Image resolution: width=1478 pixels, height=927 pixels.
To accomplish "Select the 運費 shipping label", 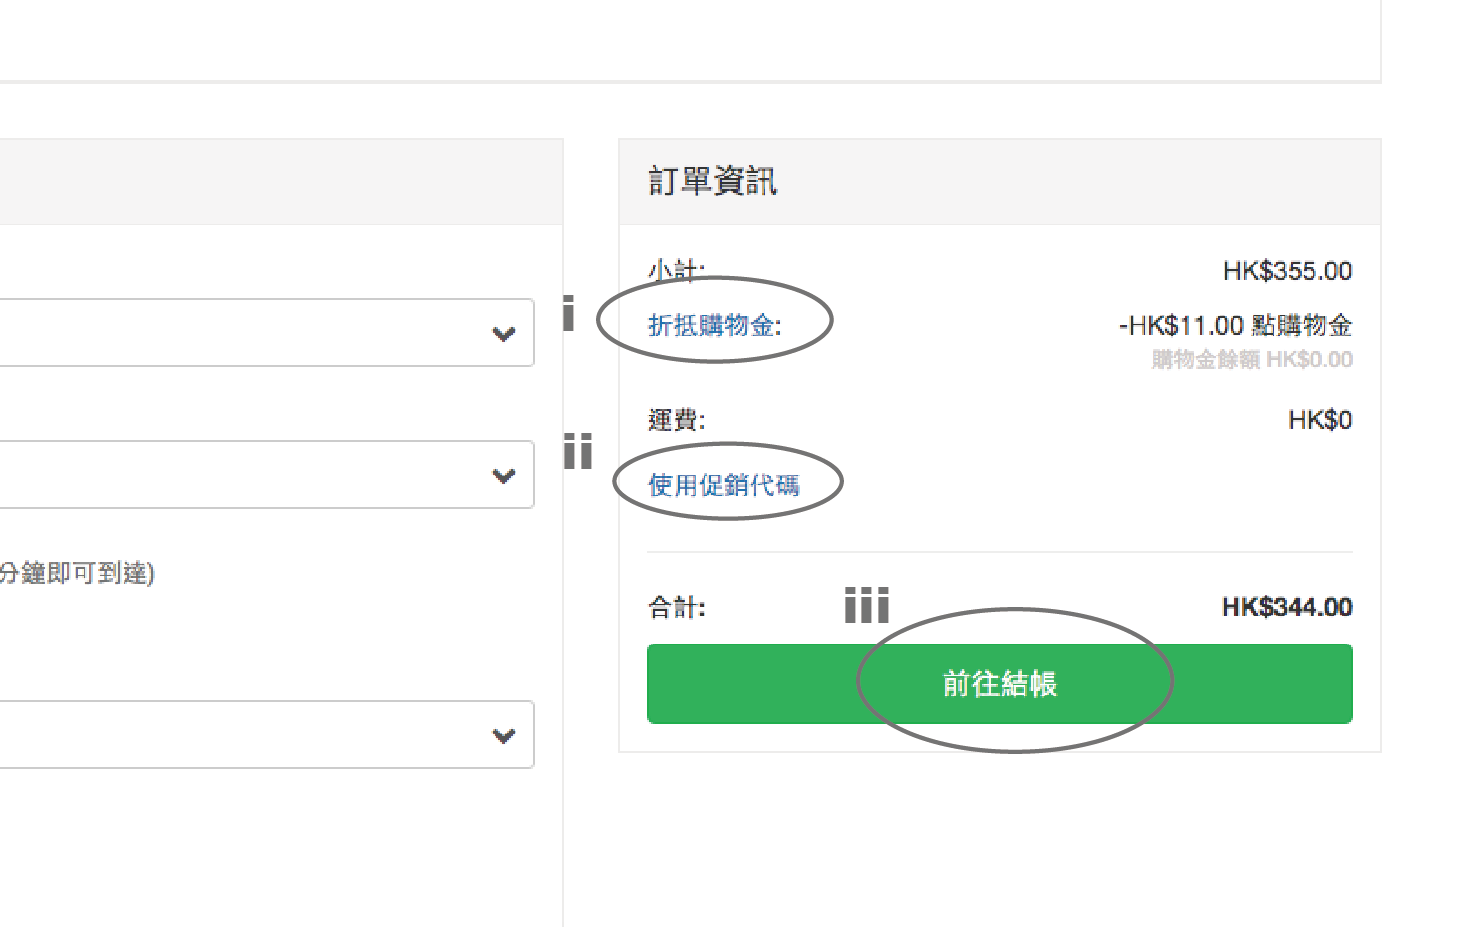I will [676, 420].
